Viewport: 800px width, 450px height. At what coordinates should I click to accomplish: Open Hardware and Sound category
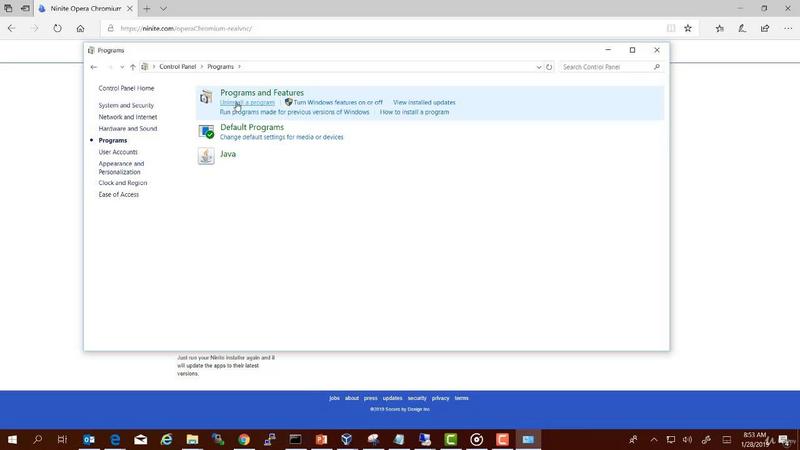click(x=128, y=129)
